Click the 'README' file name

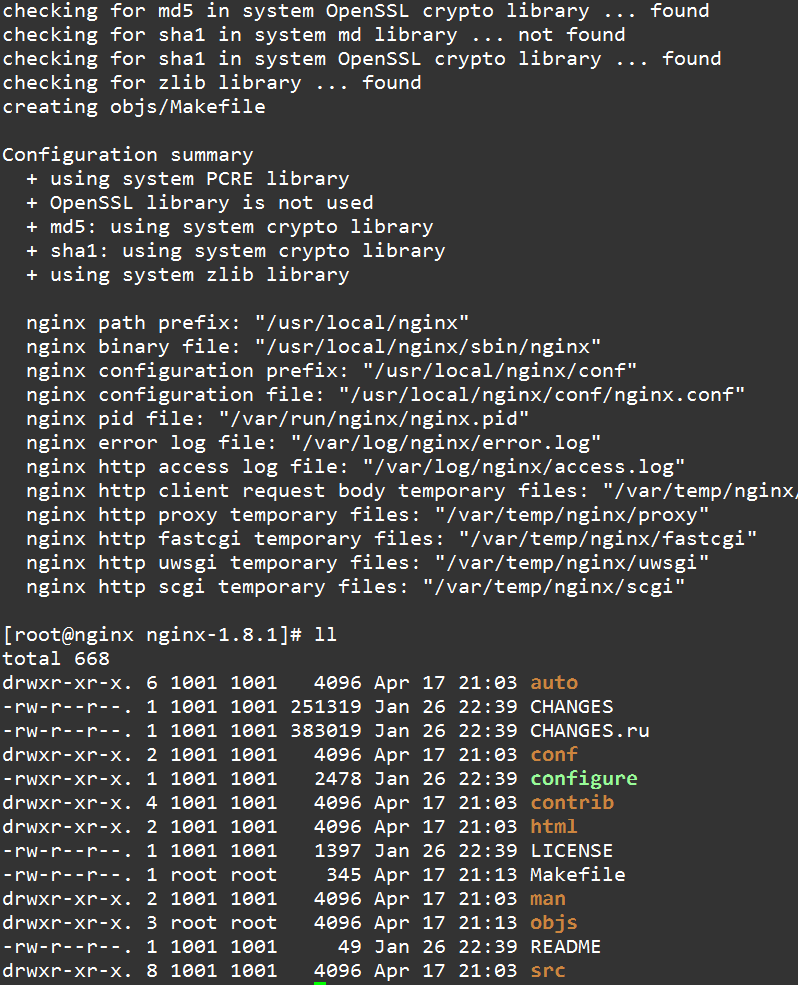pos(566,947)
